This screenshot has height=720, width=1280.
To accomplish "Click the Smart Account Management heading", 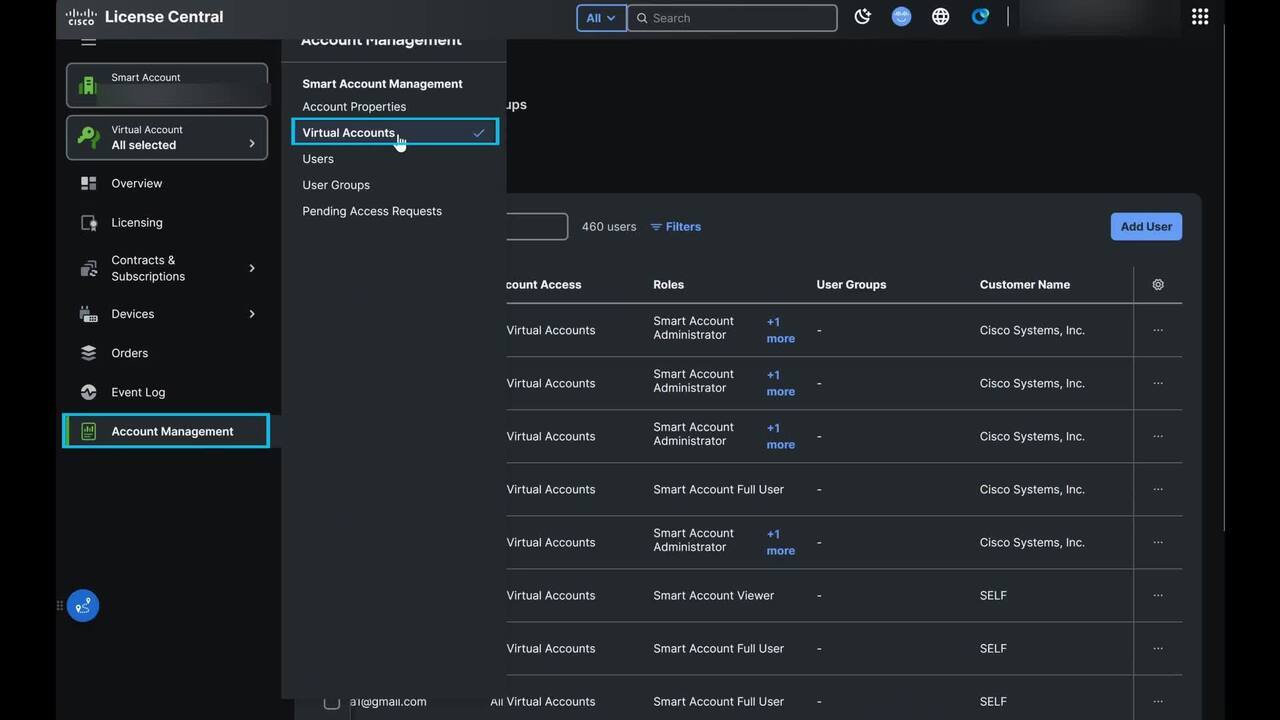I will pyautogui.click(x=382, y=84).
